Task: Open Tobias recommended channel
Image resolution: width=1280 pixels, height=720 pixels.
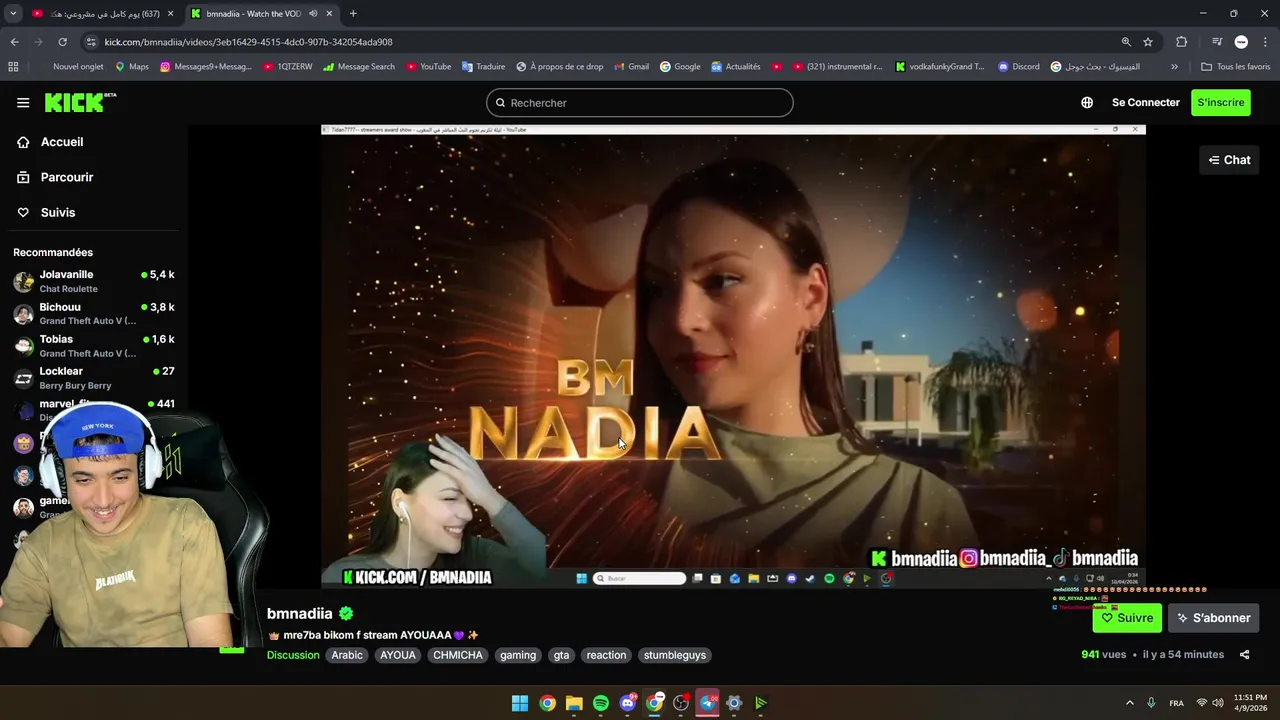Action: (94, 346)
